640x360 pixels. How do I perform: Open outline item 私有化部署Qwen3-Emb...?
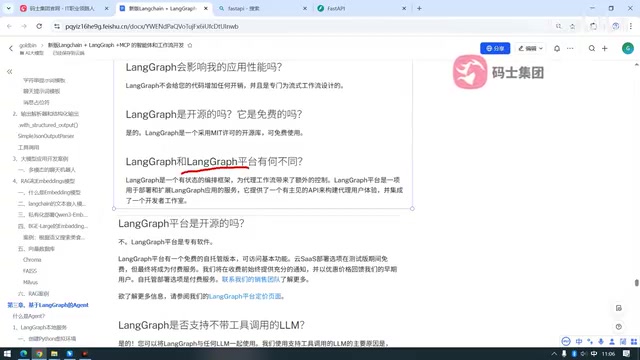(53, 215)
